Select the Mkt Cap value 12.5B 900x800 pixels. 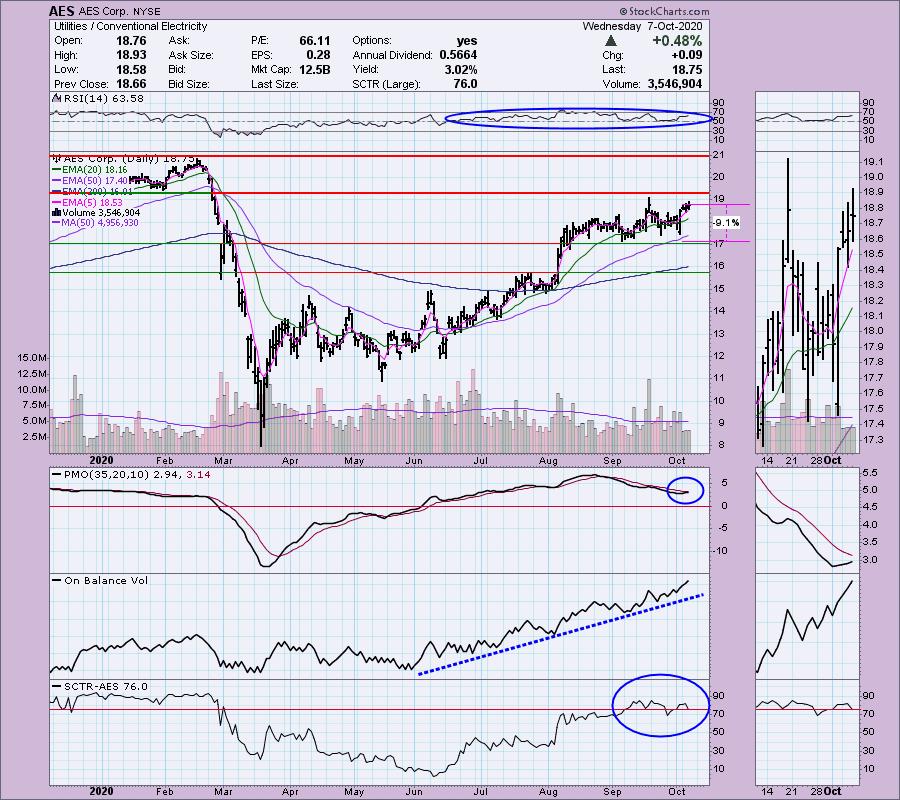click(315, 69)
